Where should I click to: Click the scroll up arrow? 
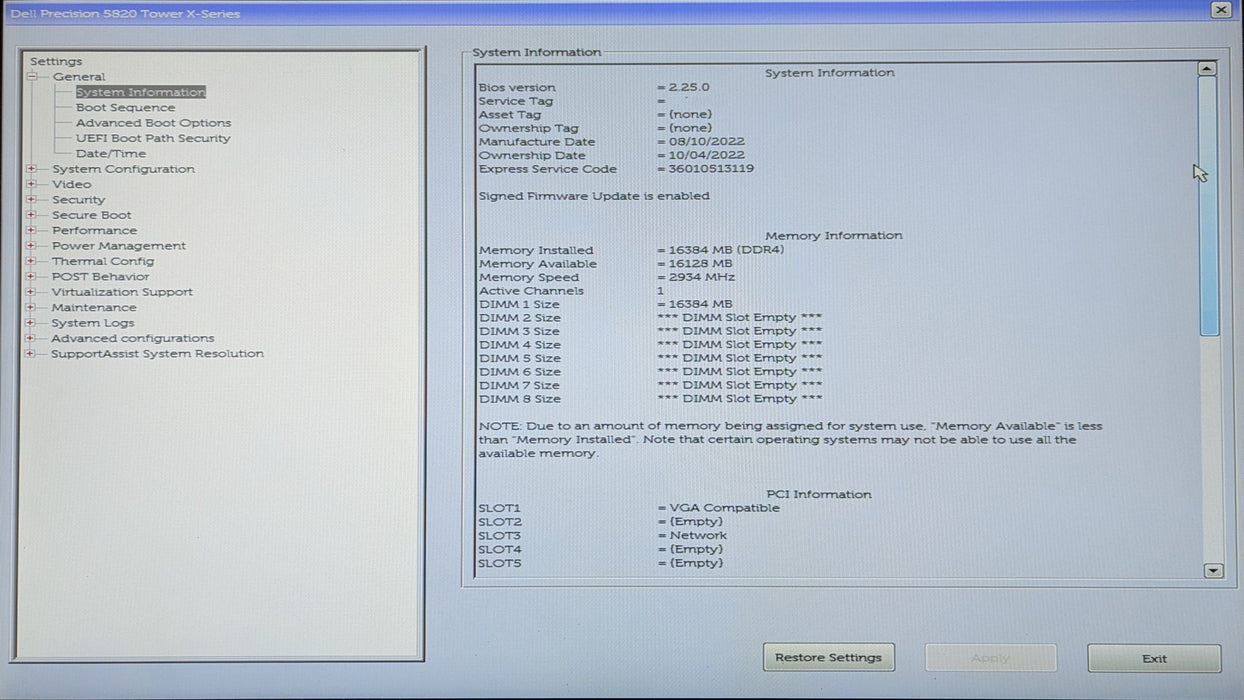1208,69
